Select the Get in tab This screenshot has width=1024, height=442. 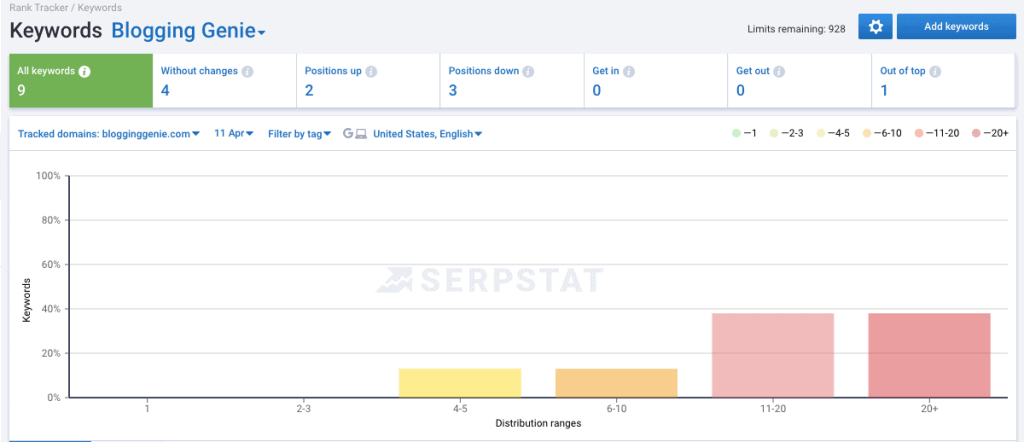(x=656, y=81)
